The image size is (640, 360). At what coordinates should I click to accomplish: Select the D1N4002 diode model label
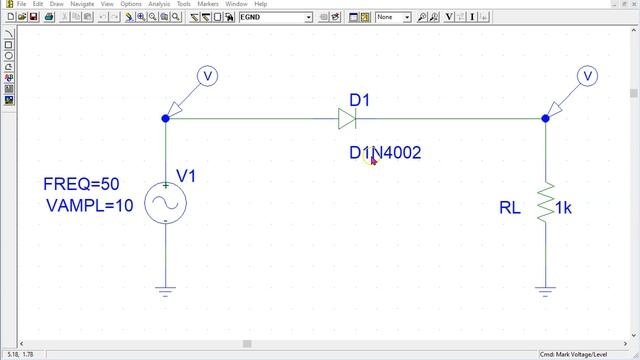click(385, 153)
